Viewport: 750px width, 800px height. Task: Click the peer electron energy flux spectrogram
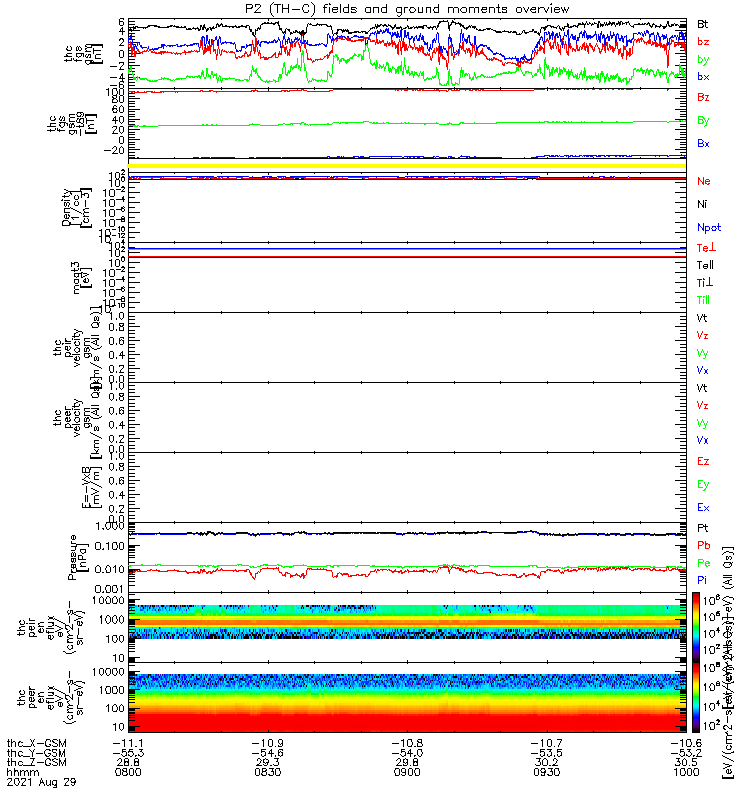[x=407, y=697]
